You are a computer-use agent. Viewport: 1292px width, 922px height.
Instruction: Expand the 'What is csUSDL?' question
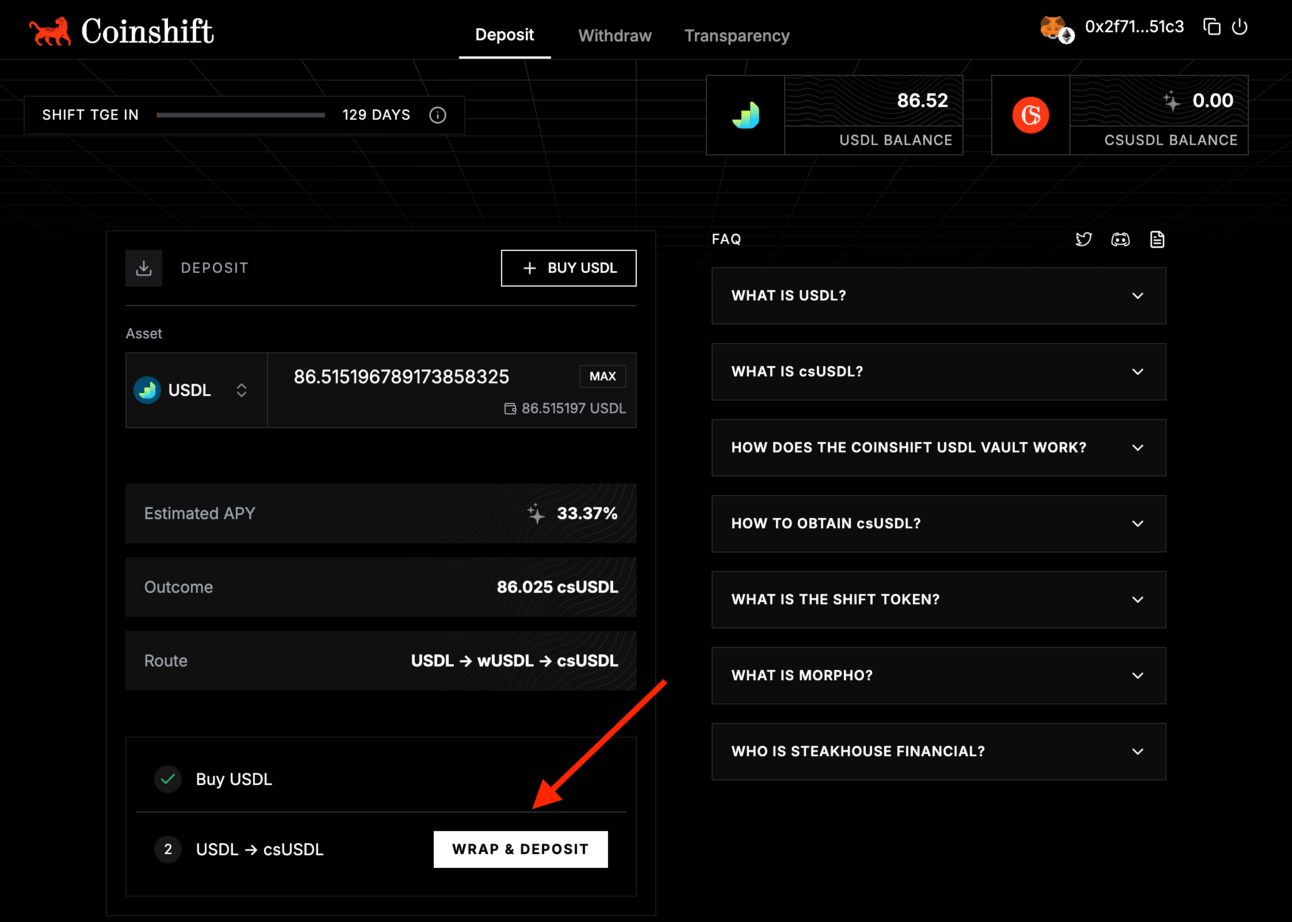[x=939, y=372]
